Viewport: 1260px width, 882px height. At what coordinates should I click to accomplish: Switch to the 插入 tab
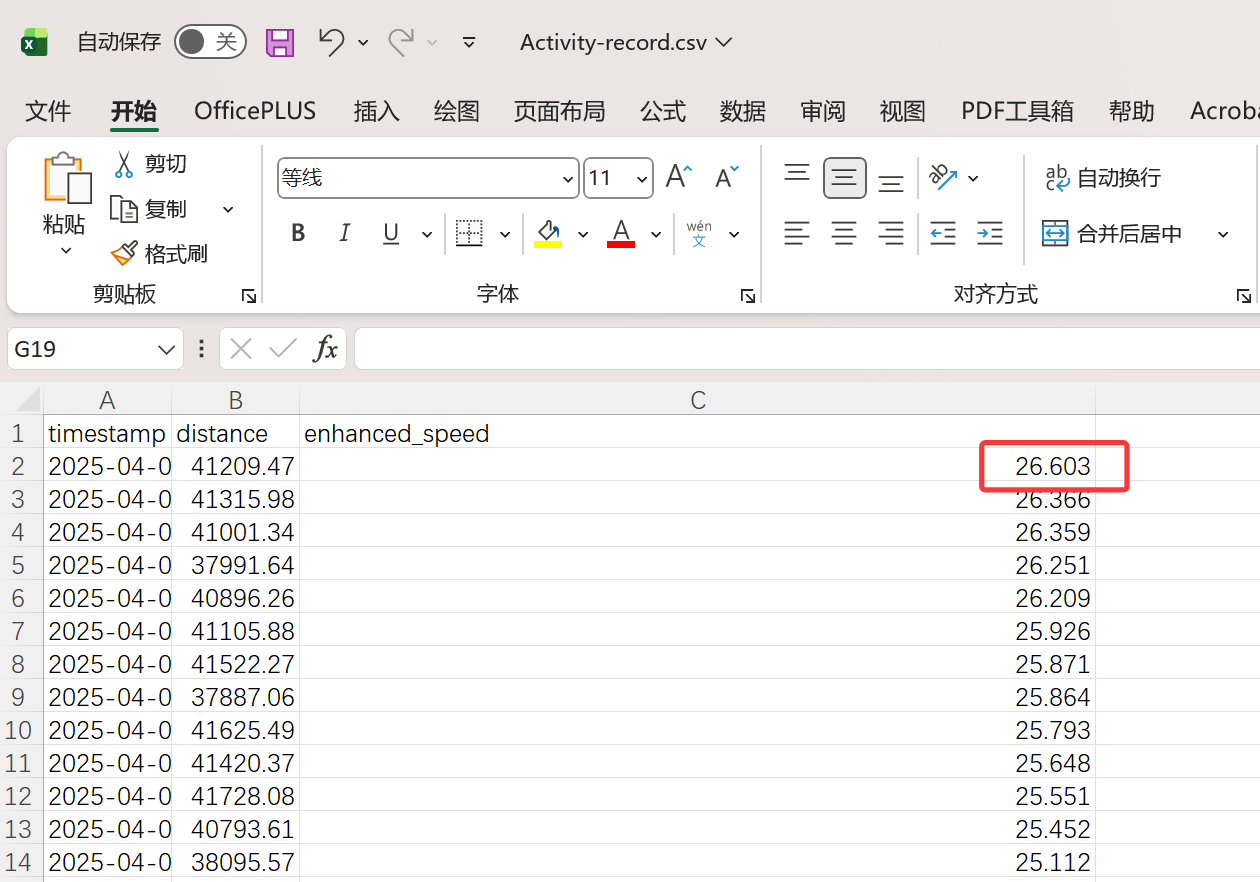coord(377,111)
